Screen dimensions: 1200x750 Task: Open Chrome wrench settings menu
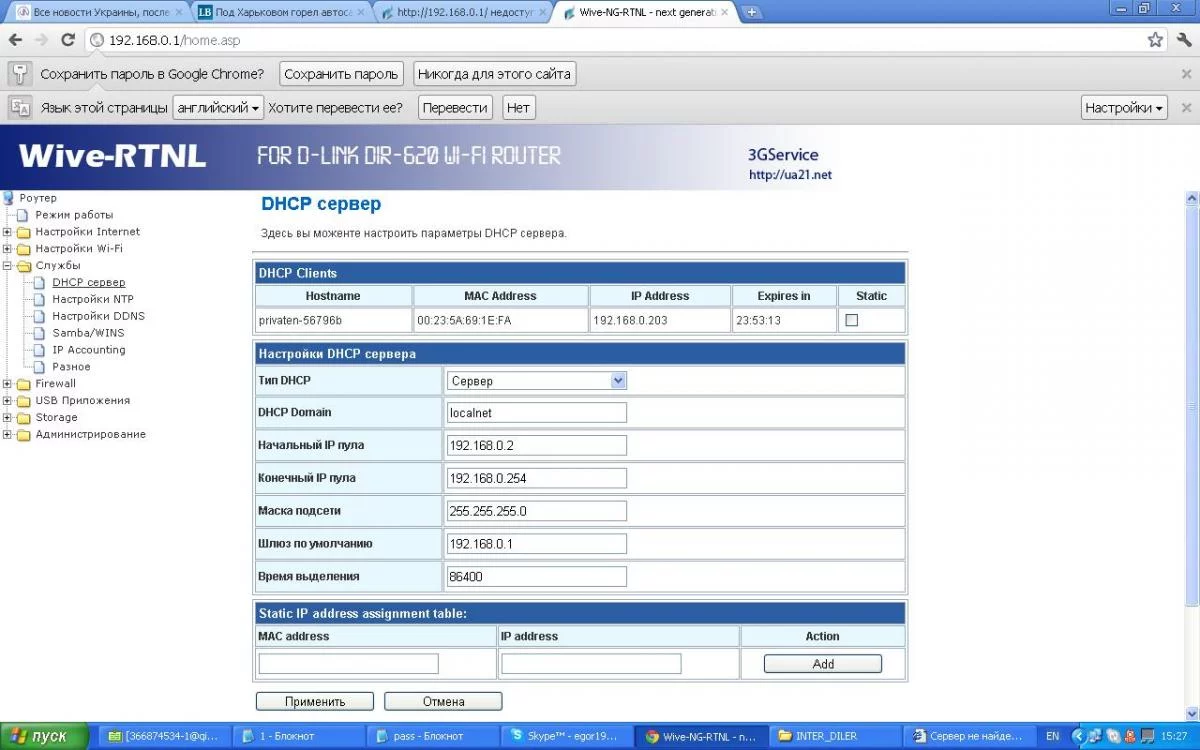1184,40
